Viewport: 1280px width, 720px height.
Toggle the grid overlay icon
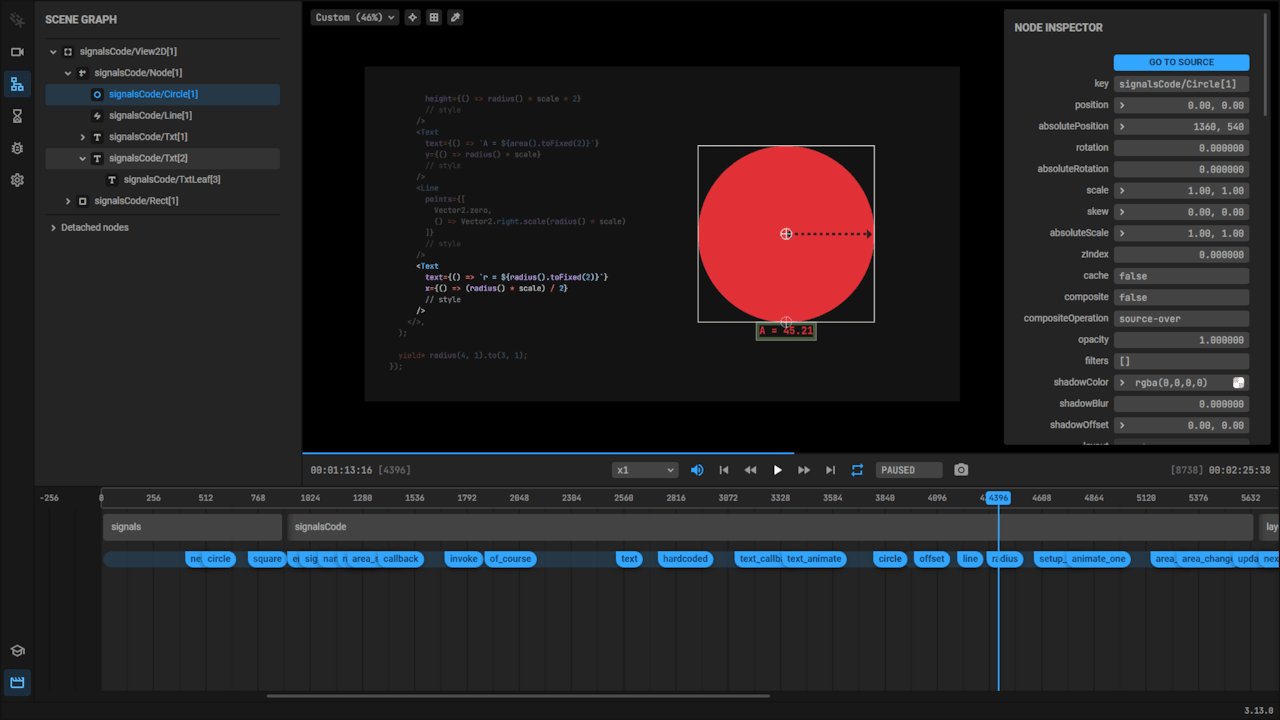[434, 17]
